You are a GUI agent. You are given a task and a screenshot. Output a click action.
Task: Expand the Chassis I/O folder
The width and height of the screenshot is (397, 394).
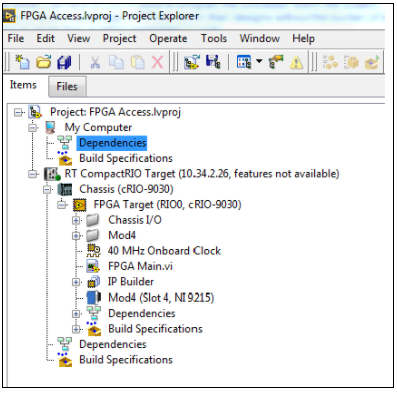click(76, 220)
